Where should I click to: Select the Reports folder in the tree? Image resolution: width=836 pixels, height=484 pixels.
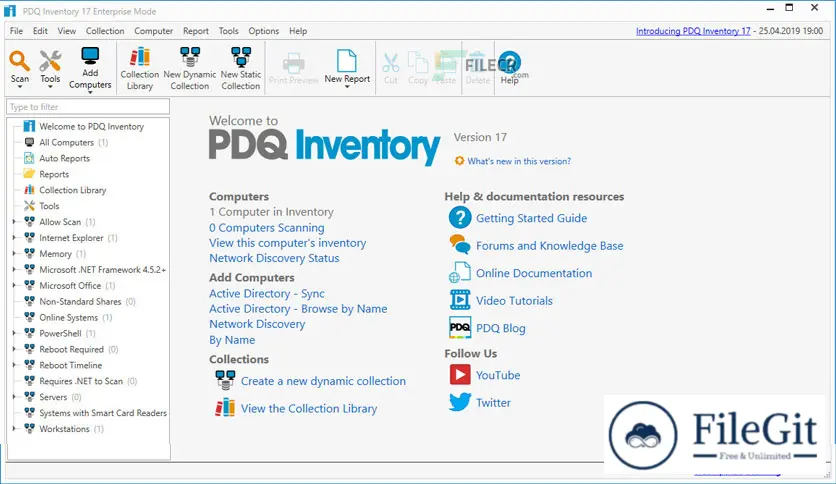(x=54, y=174)
